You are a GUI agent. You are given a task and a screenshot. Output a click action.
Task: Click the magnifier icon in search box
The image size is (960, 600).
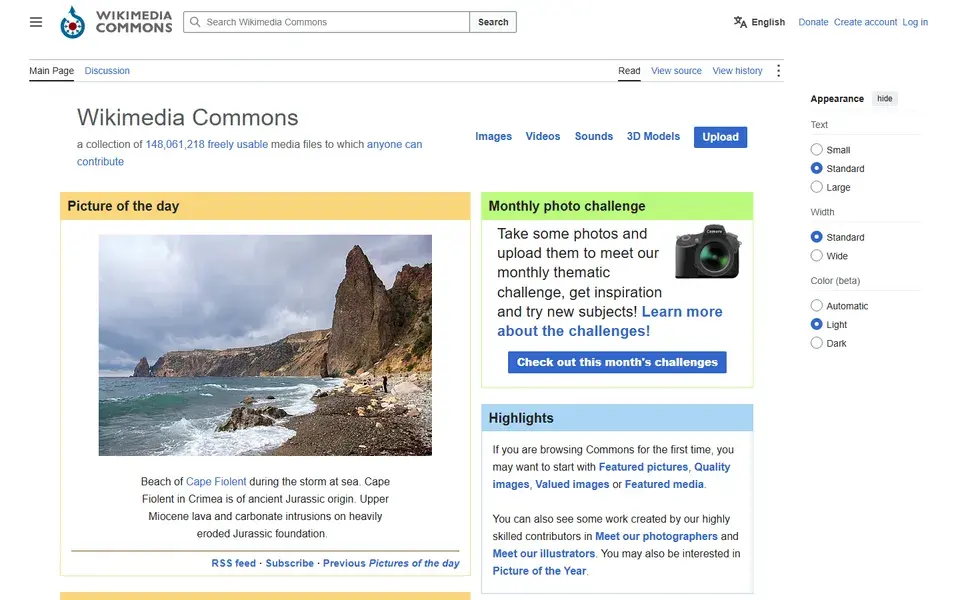[195, 22]
